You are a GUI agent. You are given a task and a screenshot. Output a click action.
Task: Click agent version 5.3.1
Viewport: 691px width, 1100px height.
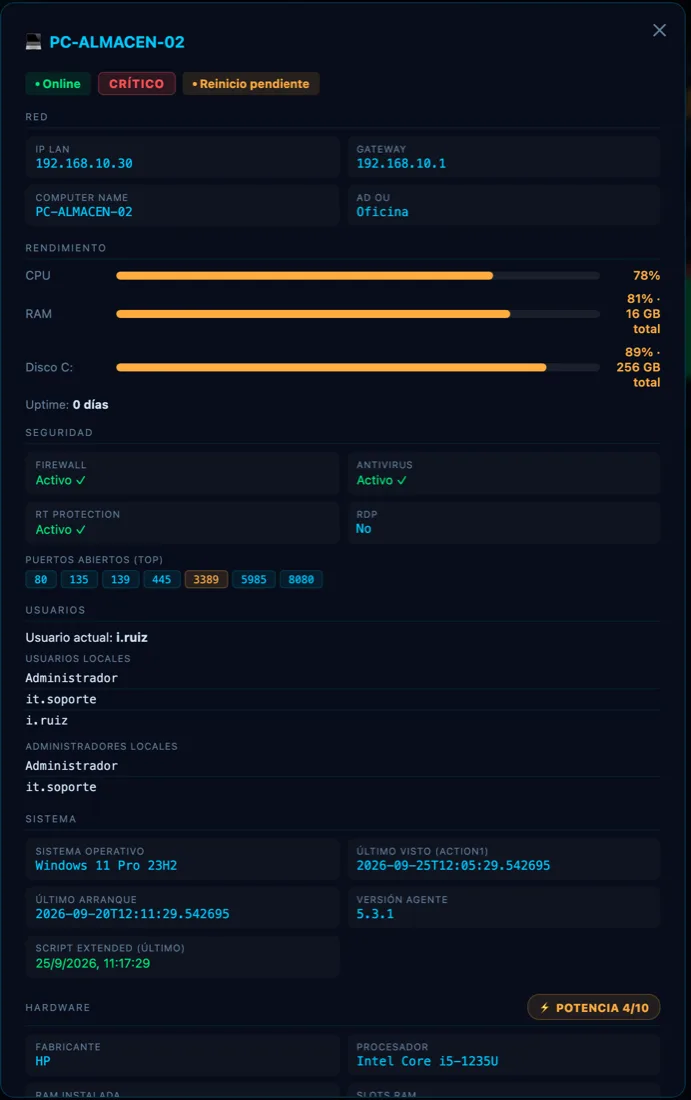click(375, 914)
